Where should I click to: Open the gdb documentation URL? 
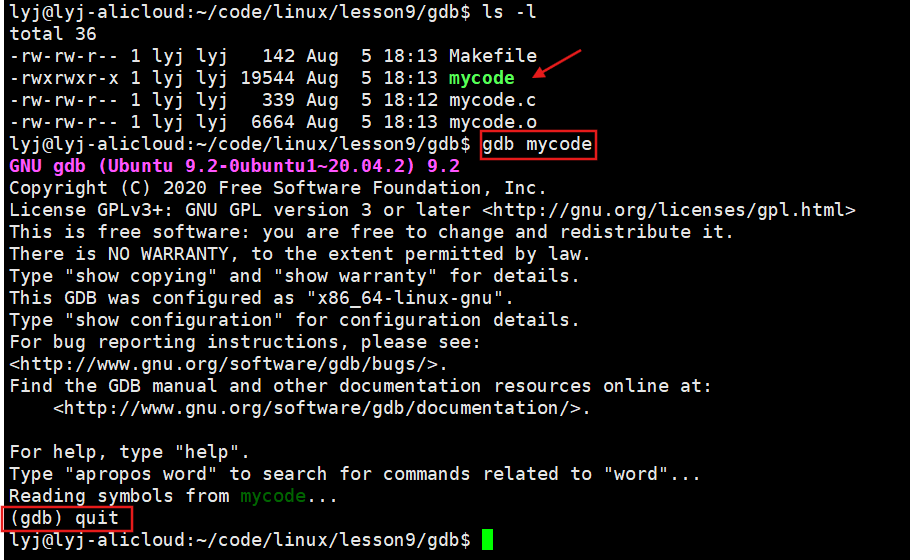tap(317, 408)
